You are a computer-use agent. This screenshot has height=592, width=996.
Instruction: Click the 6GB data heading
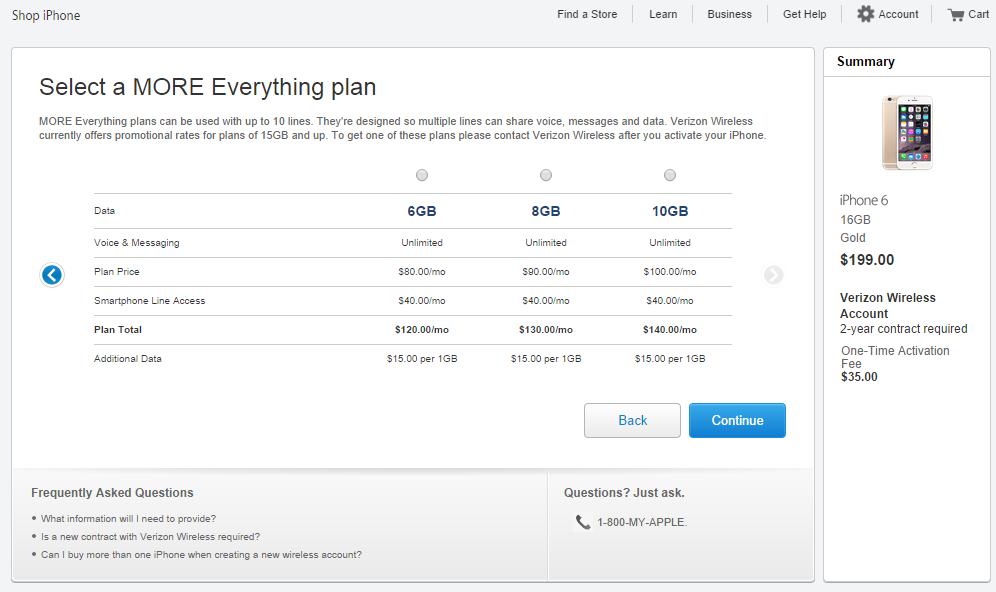tap(422, 211)
